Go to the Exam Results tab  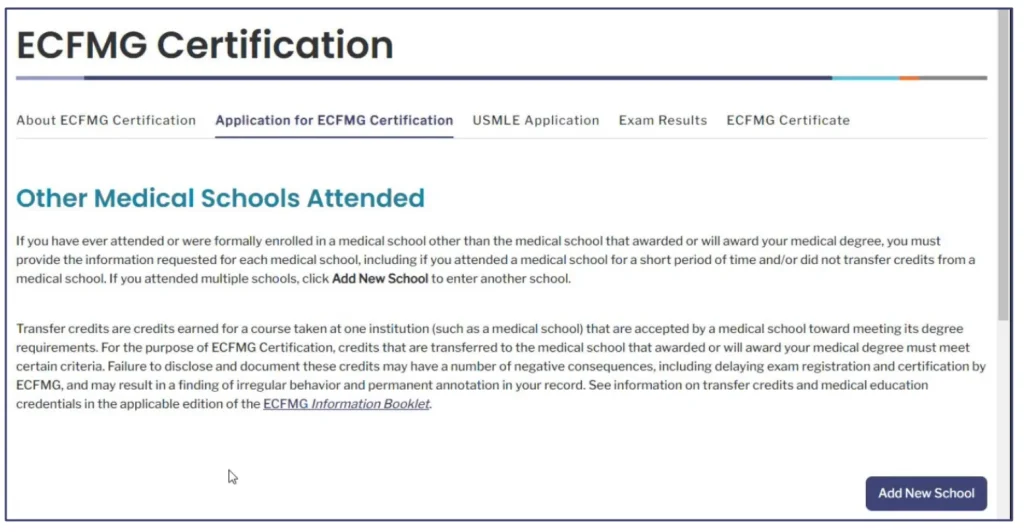point(663,120)
